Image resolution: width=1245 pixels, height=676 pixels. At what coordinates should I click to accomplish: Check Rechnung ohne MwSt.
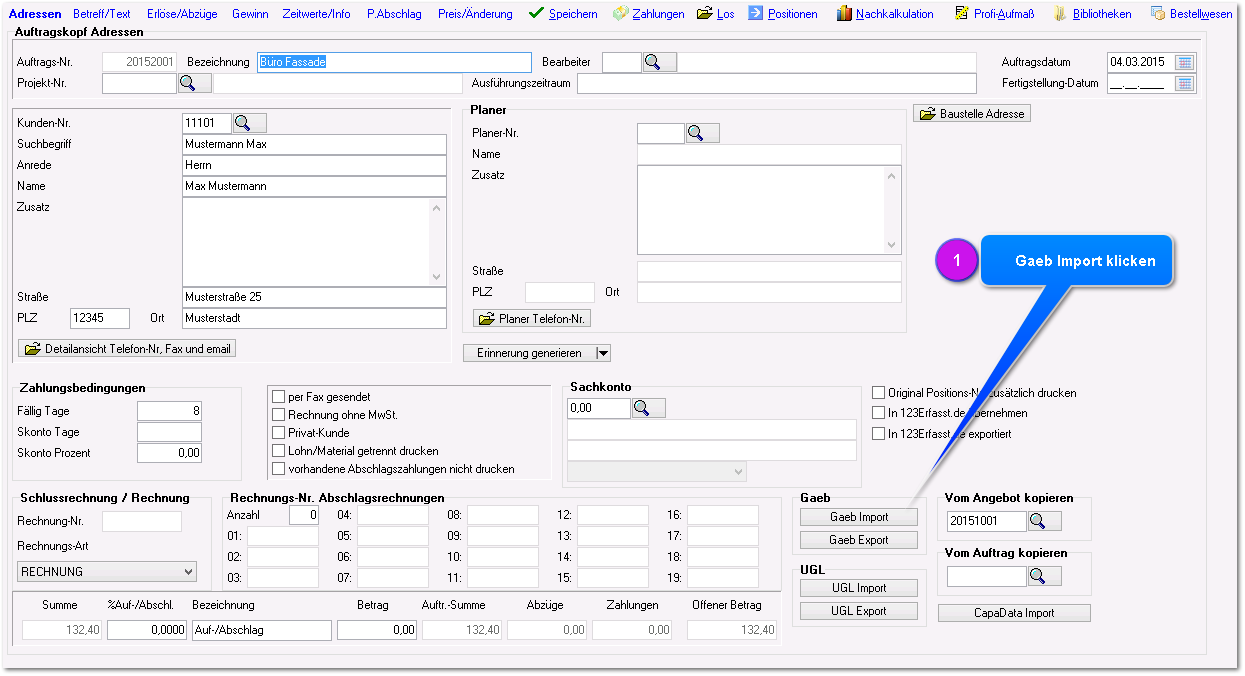point(279,415)
